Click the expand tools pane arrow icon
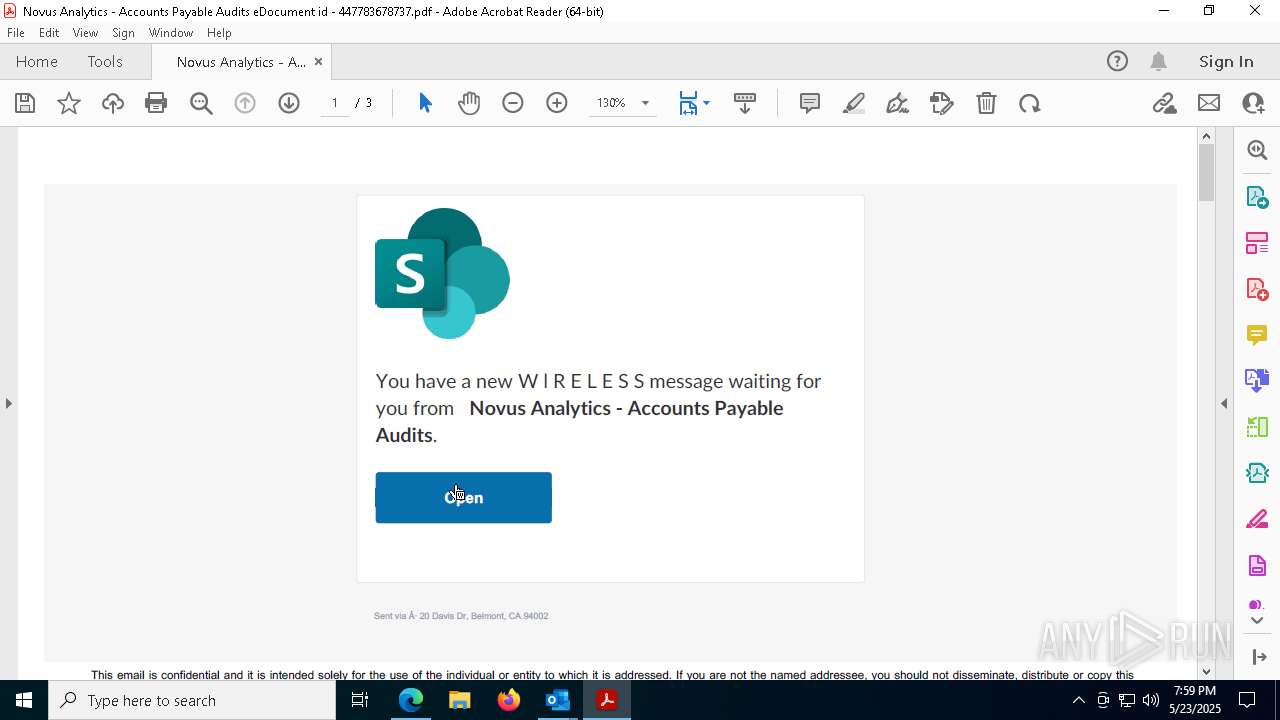The image size is (1280, 720). point(1258,657)
